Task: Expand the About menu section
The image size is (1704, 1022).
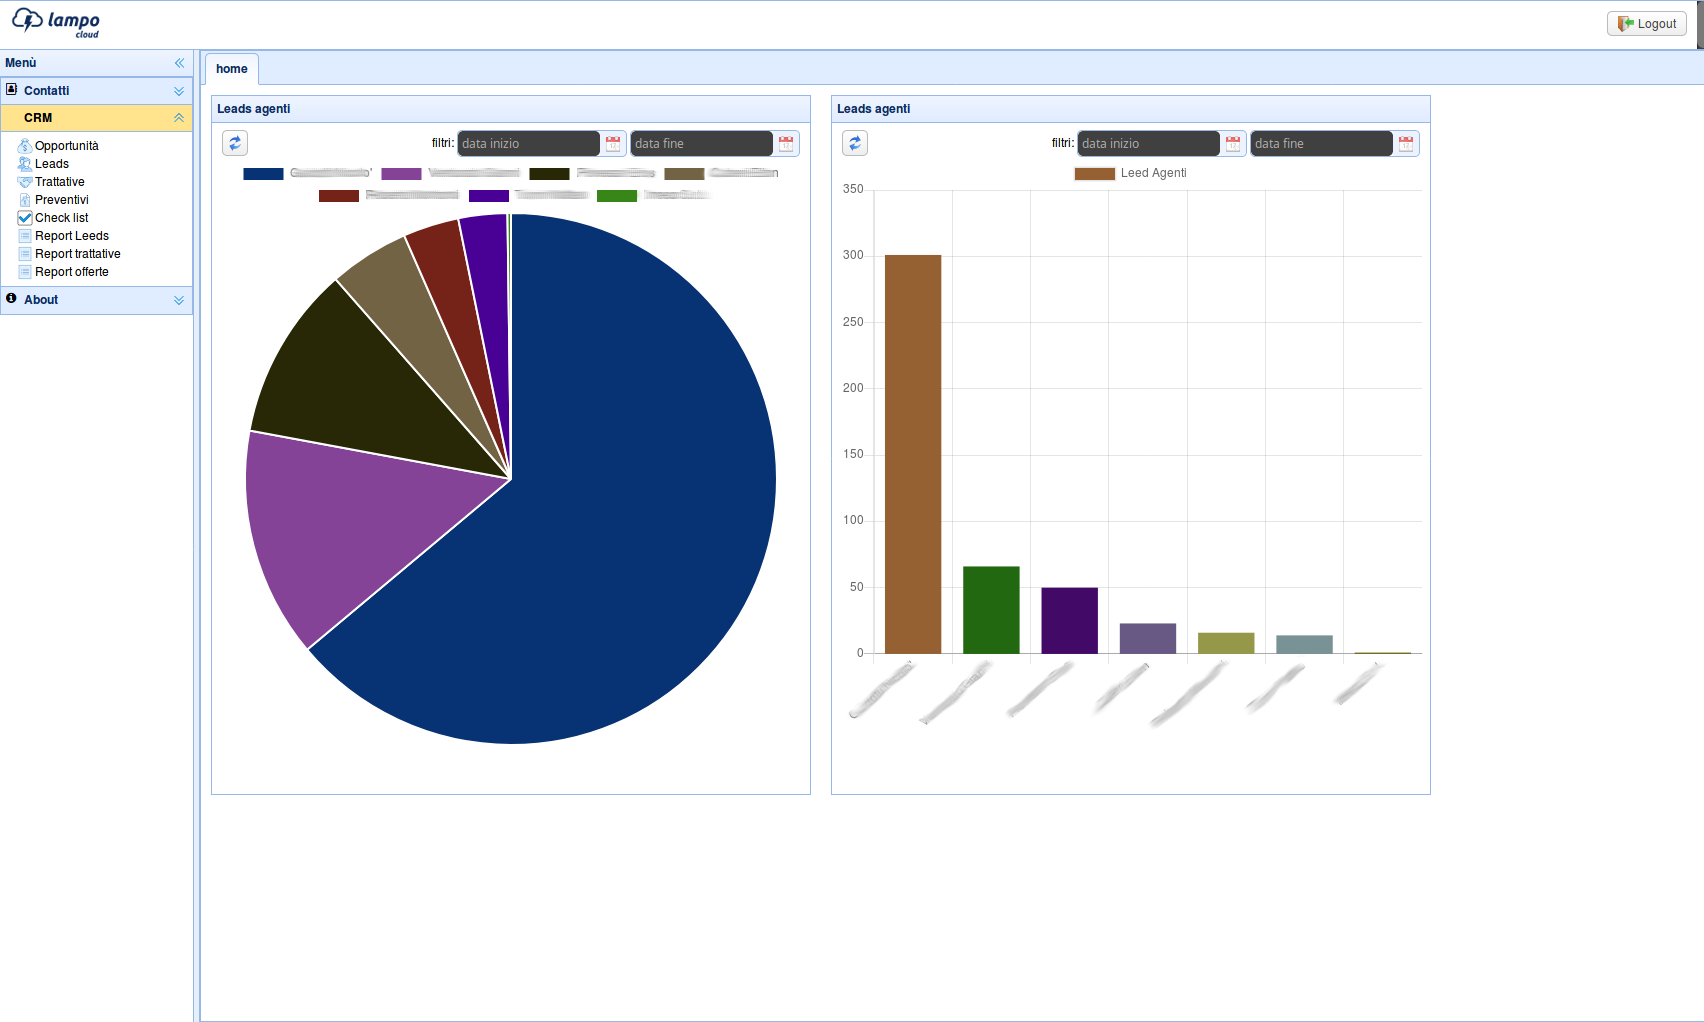Action: point(179,300)
